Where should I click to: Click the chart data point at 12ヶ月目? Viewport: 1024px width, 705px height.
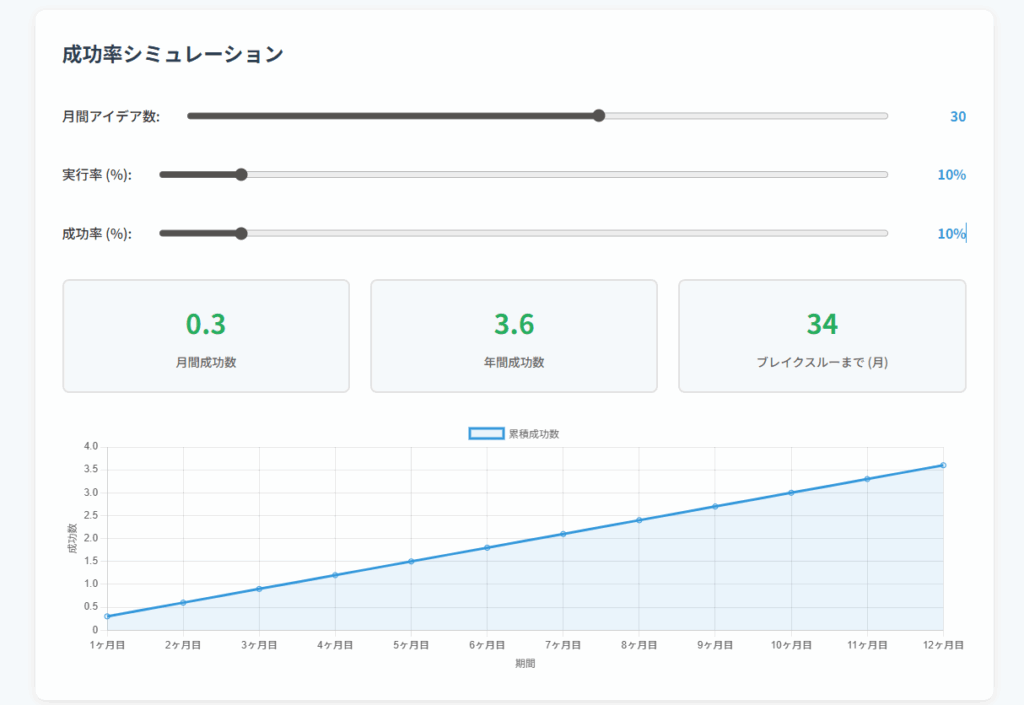tap(943, 465)
